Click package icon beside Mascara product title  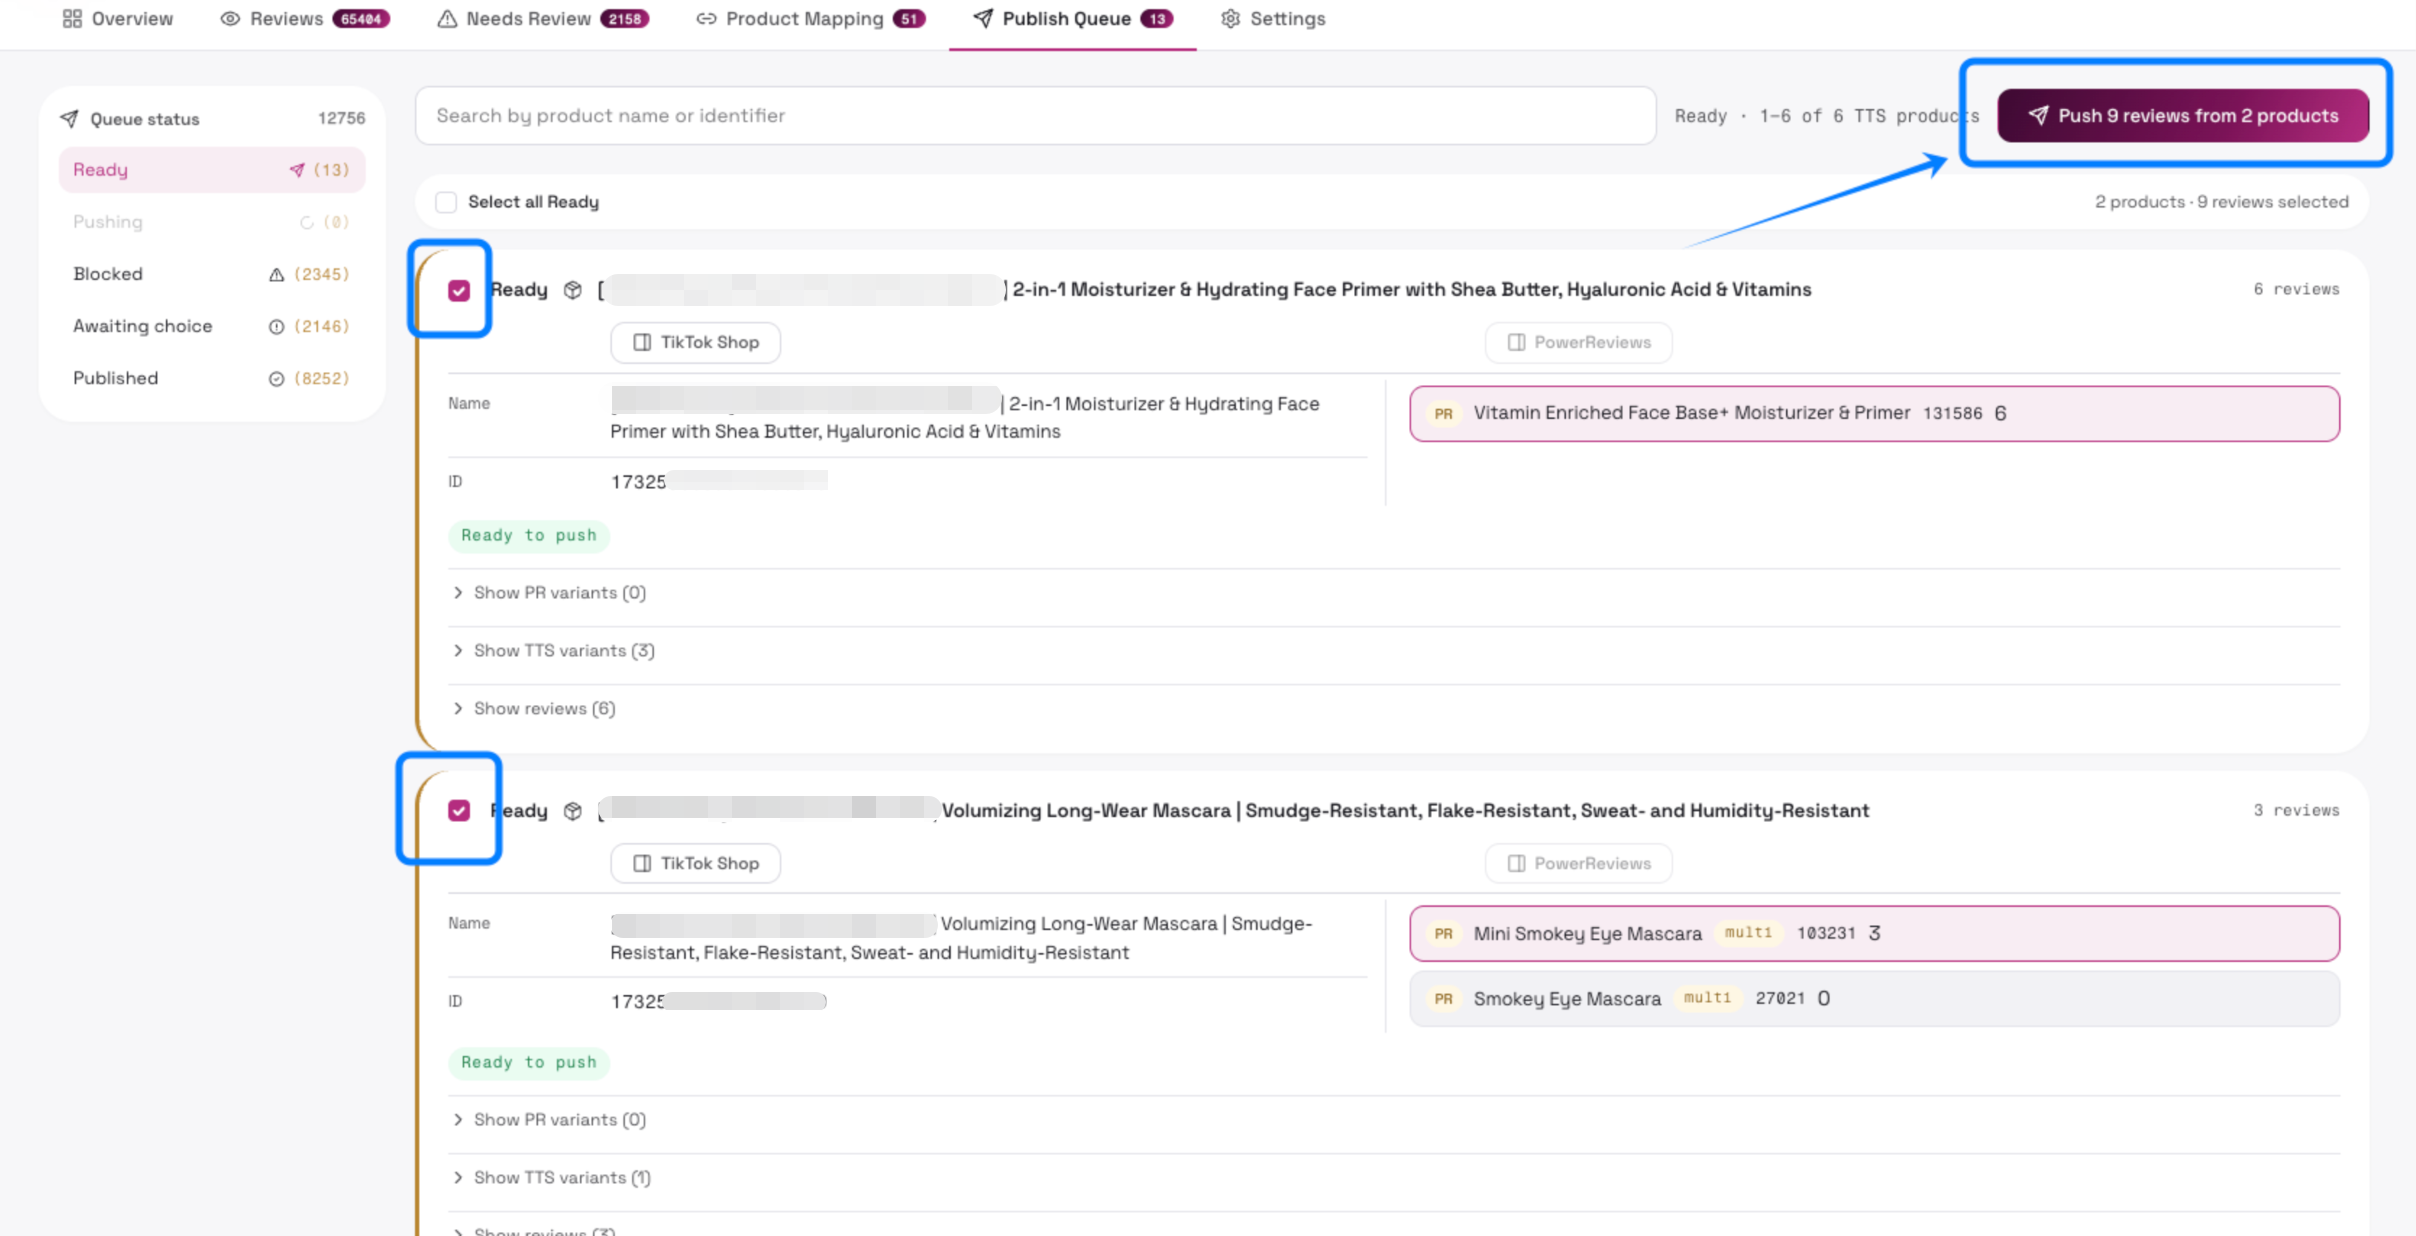tap(573, 811)
